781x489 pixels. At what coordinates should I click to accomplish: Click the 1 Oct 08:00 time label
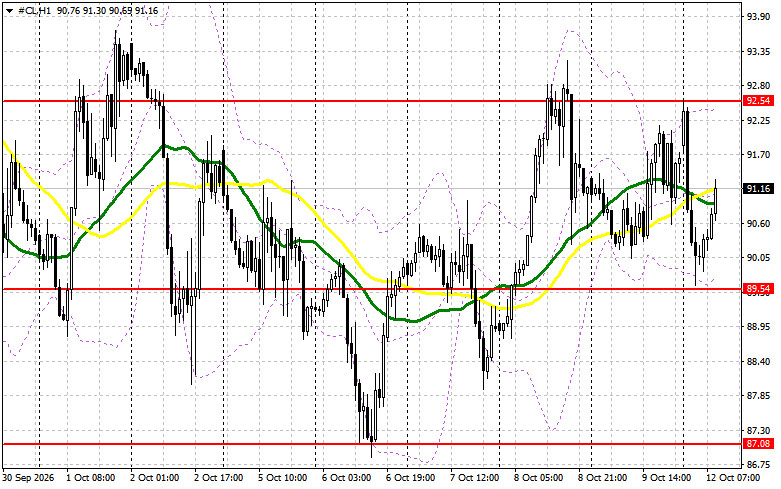tap(91, 478)
